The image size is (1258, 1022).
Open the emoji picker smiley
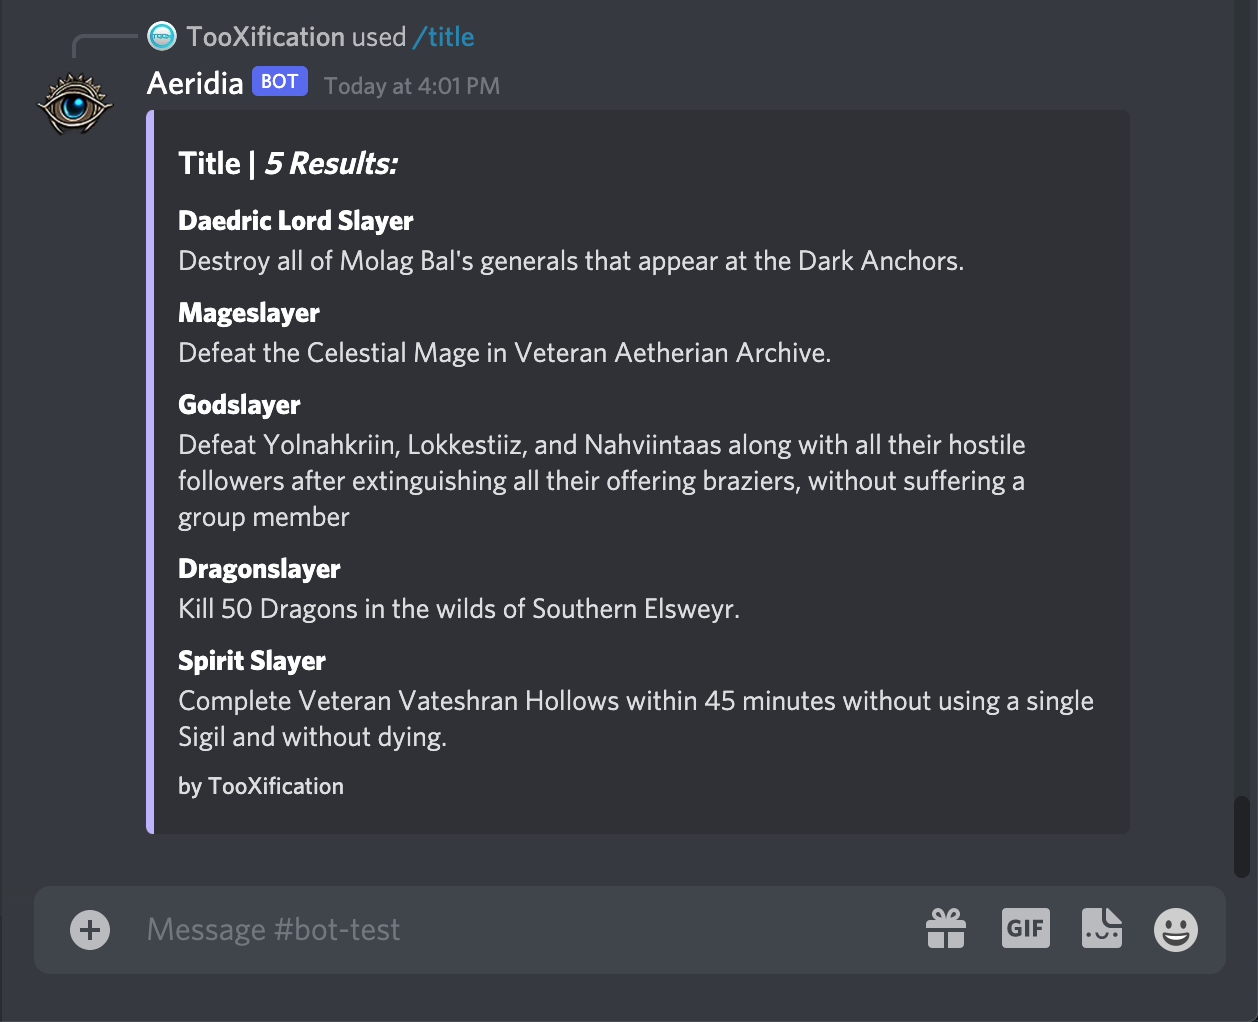[x=1176, y=930]
